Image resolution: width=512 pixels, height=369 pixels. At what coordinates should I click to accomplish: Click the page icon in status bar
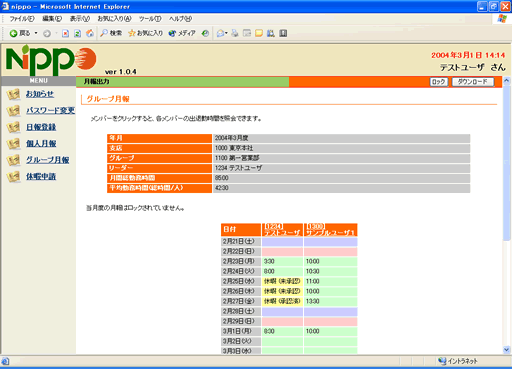point(5,361)
